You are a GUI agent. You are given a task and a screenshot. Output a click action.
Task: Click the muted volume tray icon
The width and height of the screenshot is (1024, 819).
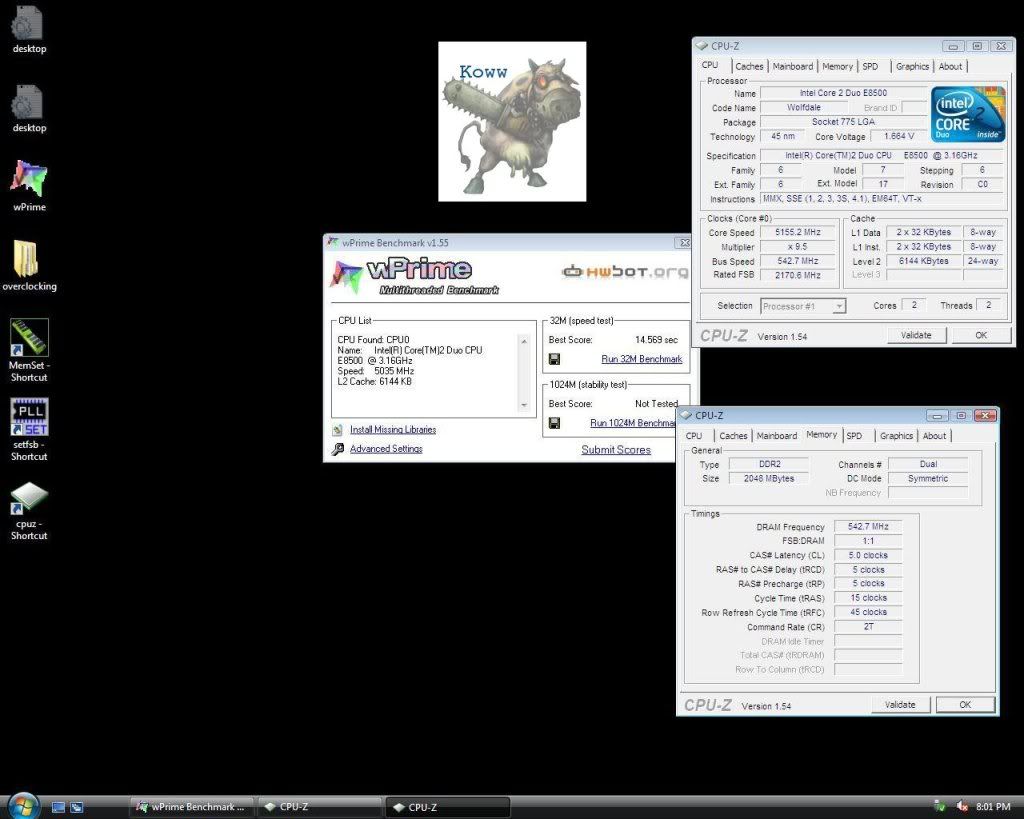point(962,806)
